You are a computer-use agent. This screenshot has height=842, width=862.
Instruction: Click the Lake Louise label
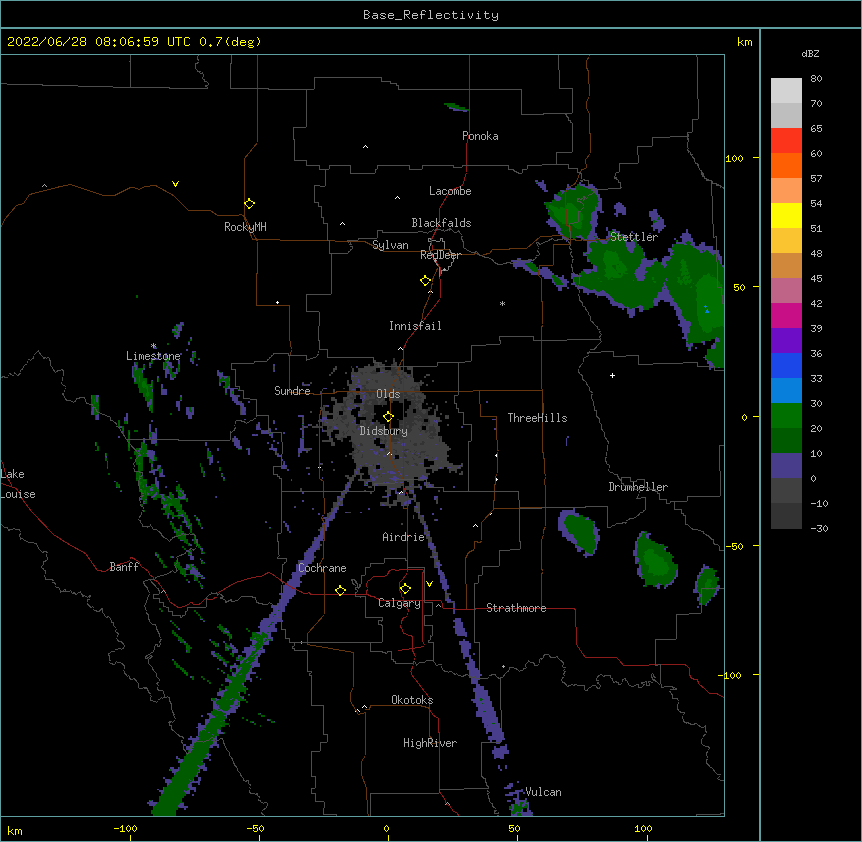(18, 484)
